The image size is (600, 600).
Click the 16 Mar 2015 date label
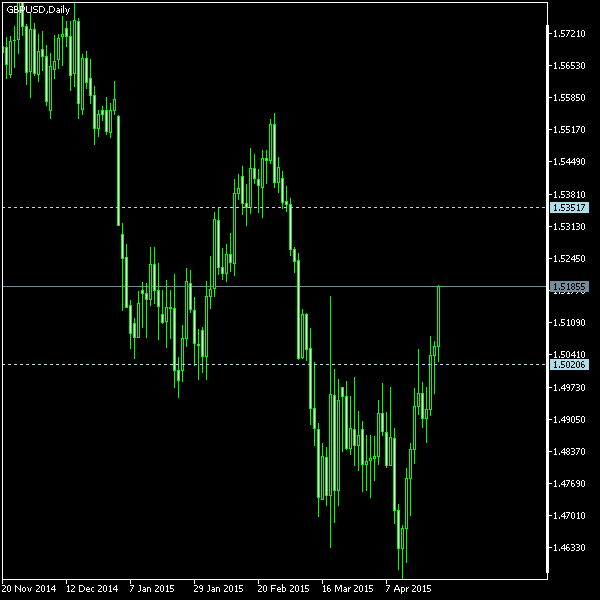tap(347, 589)
